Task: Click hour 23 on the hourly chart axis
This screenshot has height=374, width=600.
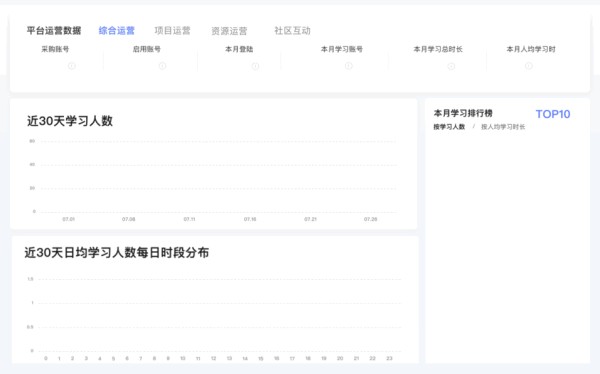Action: click(x=389, y=358)
